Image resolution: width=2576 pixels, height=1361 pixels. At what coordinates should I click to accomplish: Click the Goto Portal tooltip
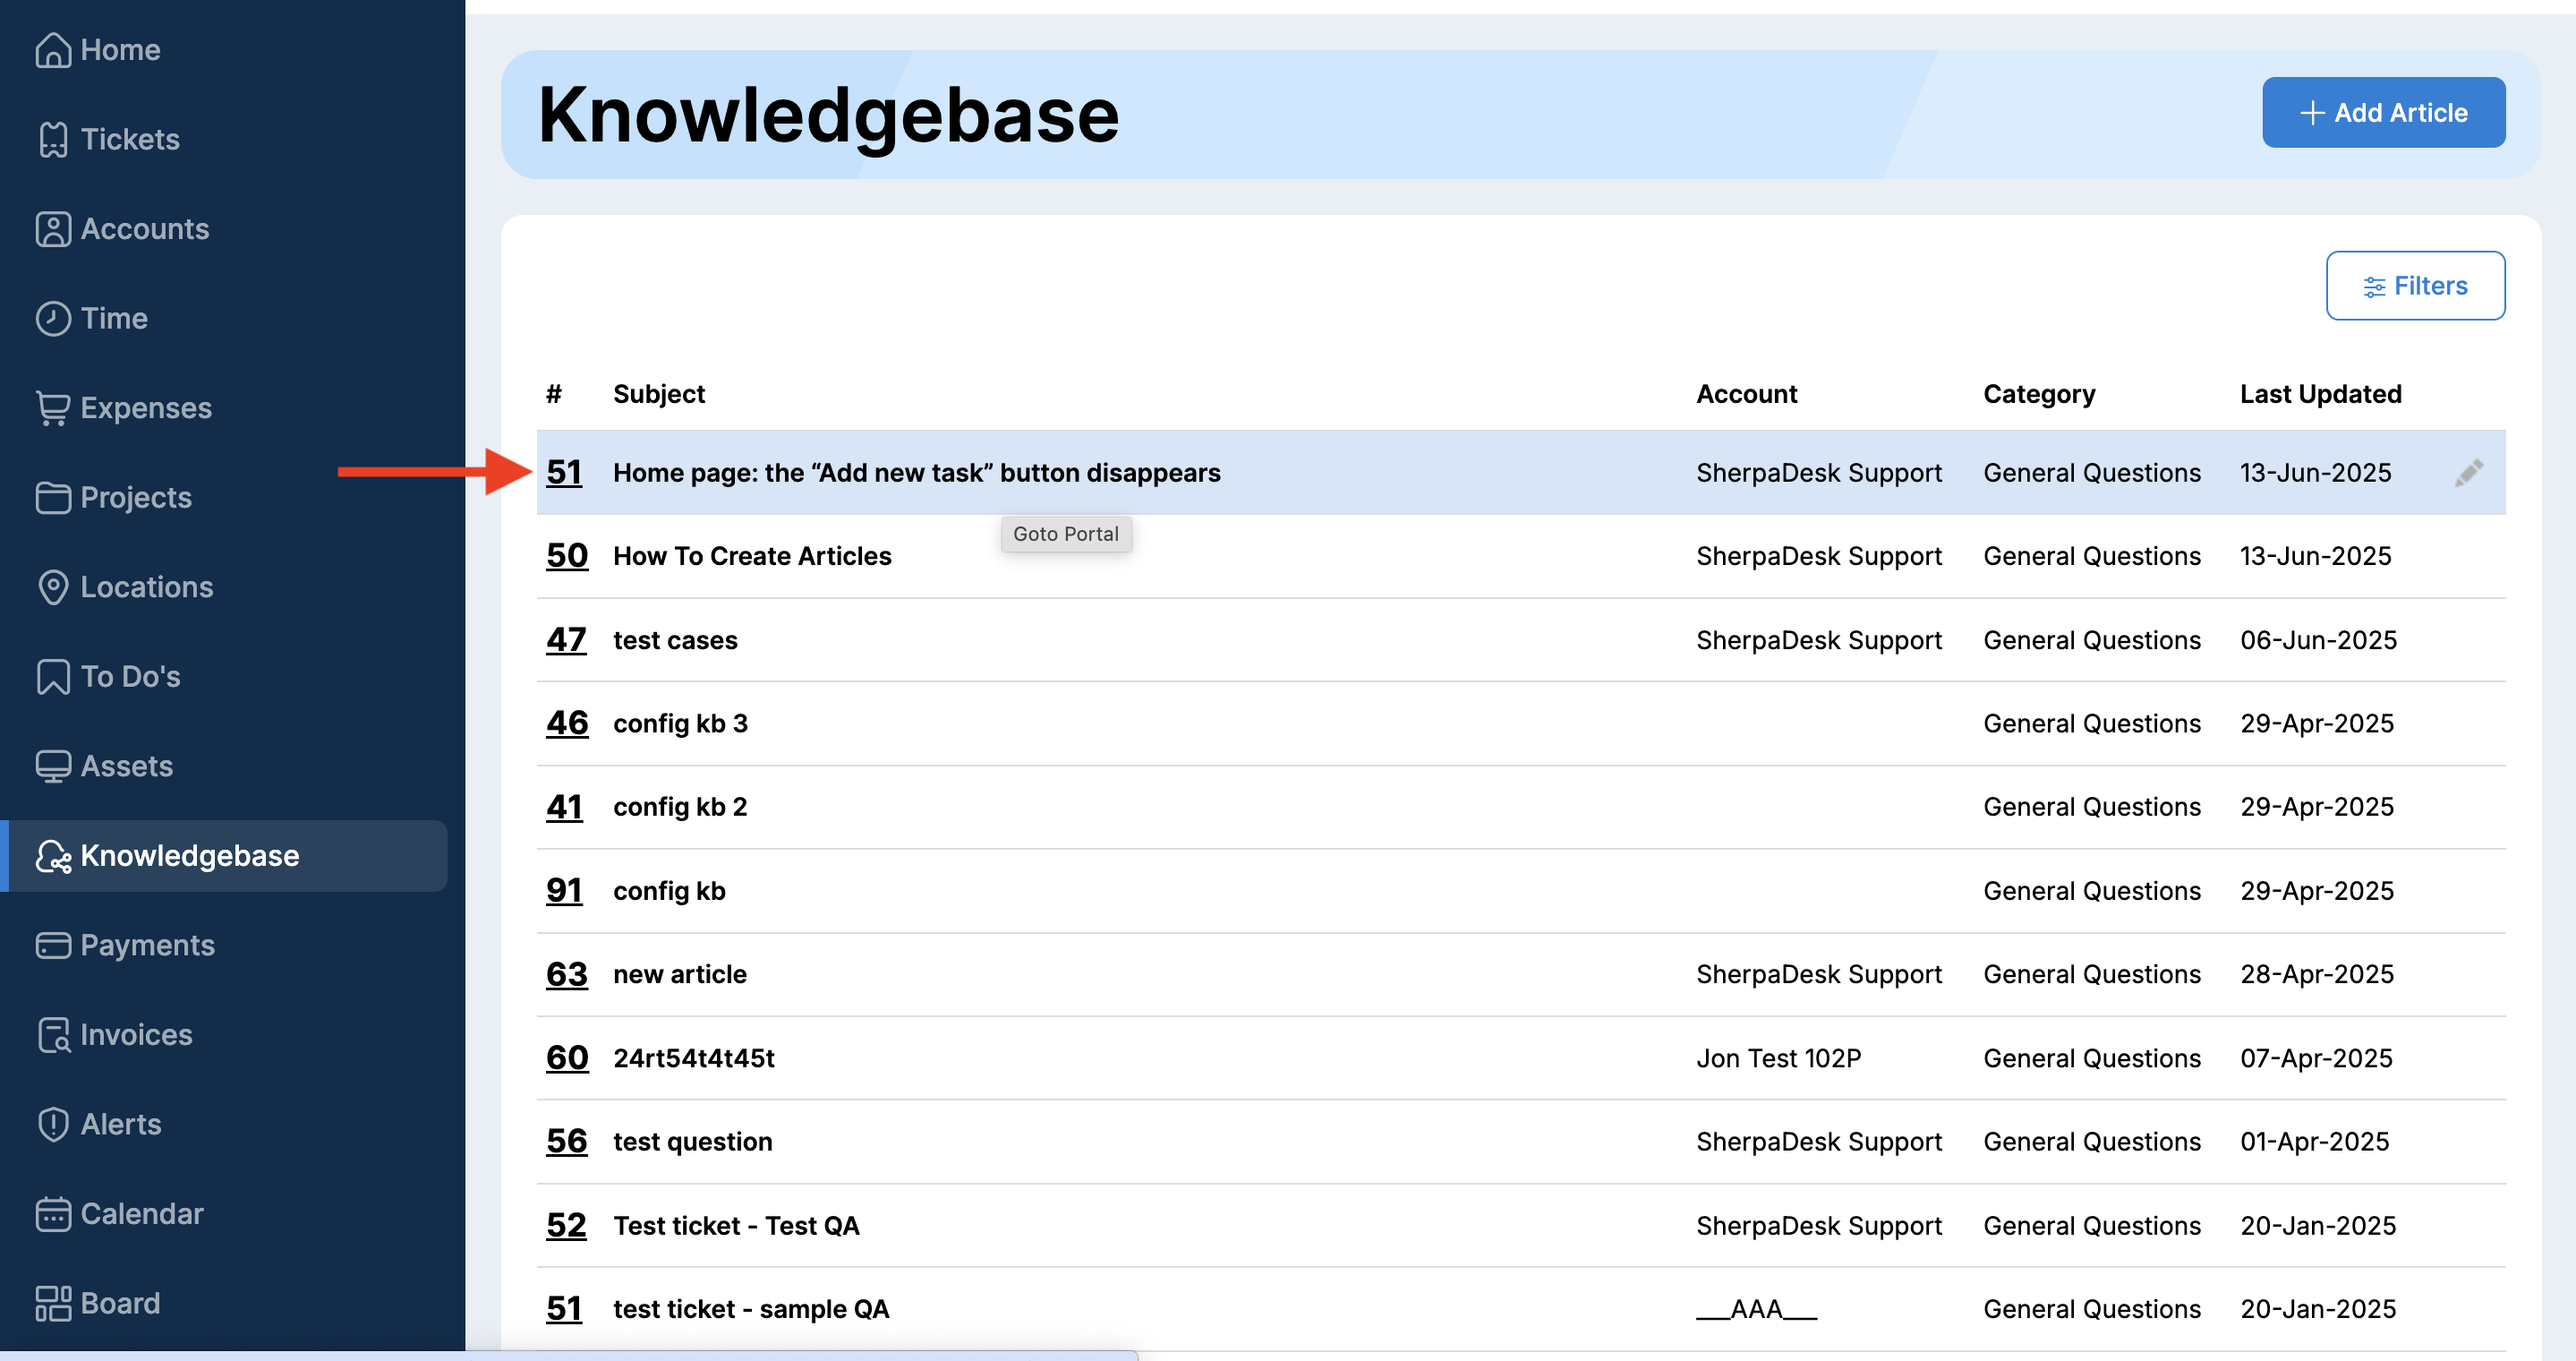(x=1065, y=534)
